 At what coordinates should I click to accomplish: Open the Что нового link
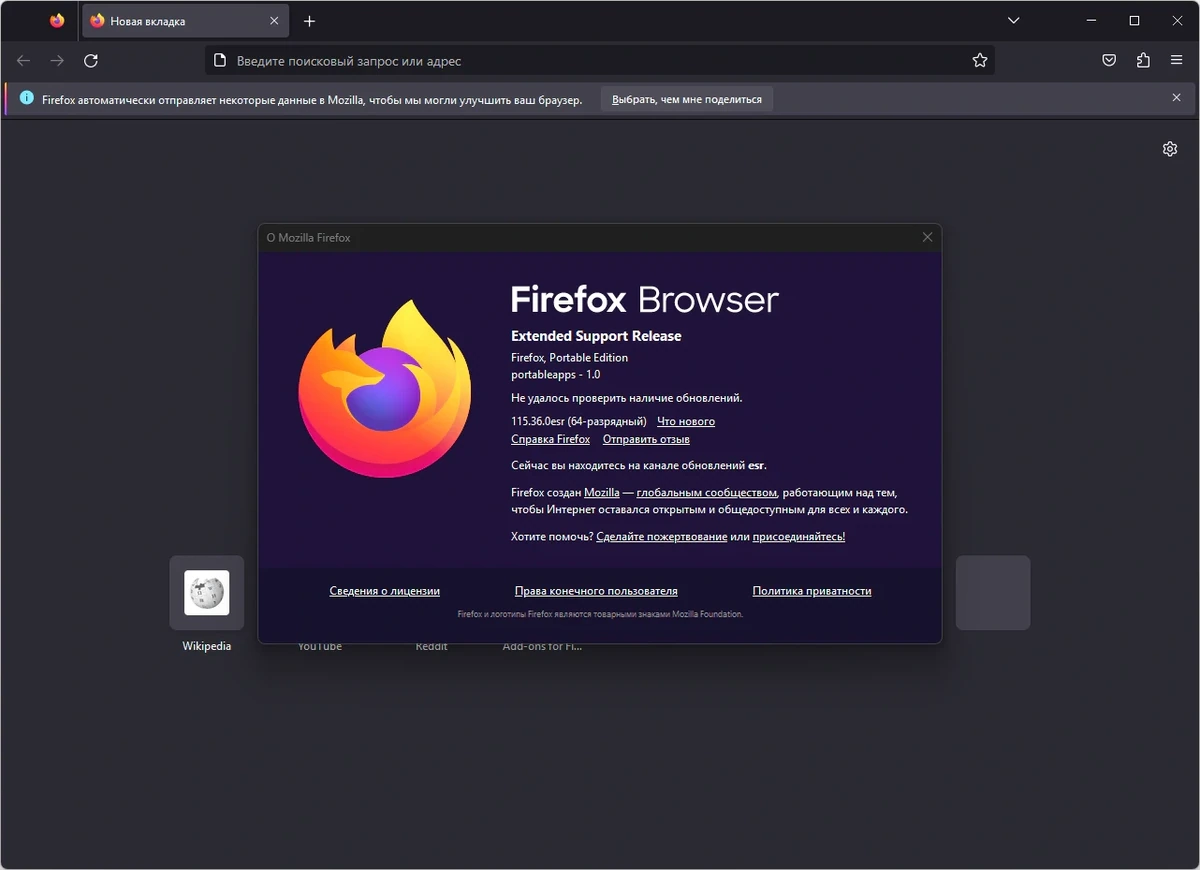click(686, 421)
